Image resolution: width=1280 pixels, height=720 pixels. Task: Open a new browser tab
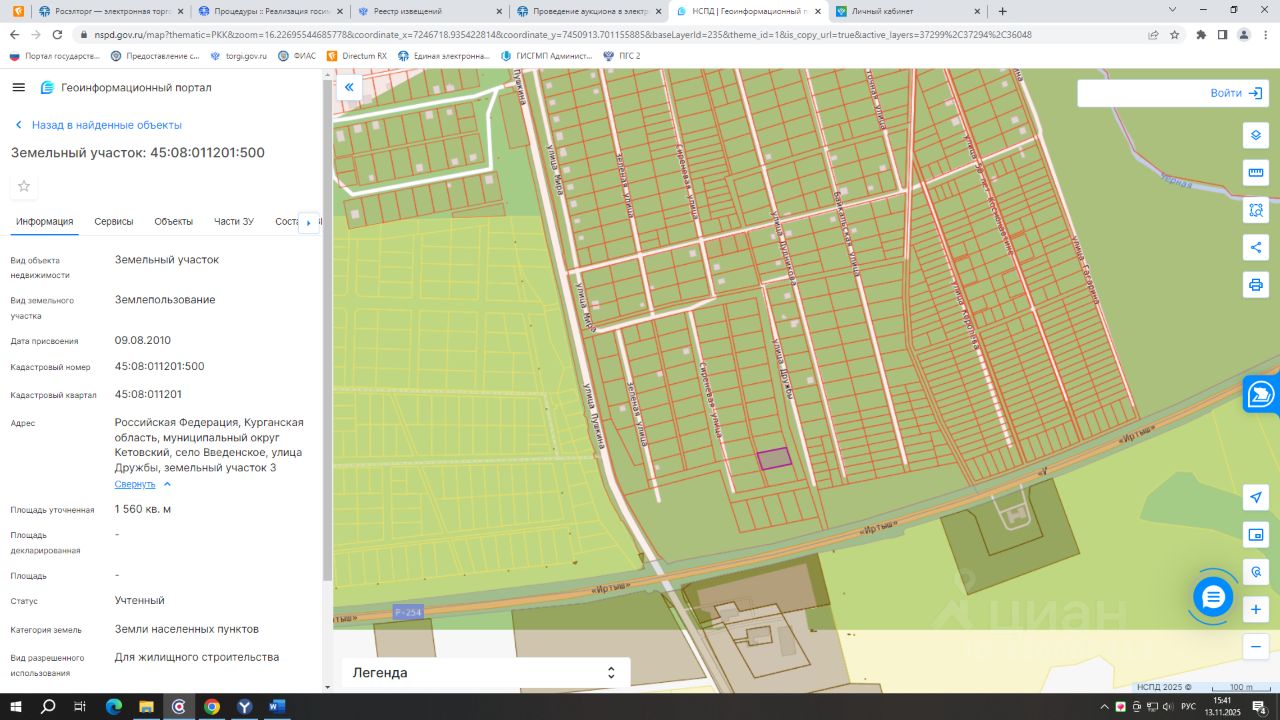[x=1002, y=11]
